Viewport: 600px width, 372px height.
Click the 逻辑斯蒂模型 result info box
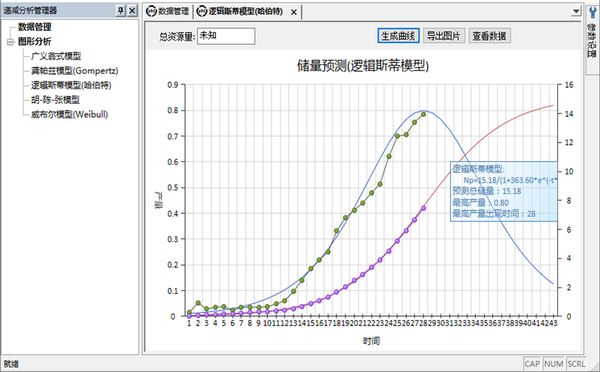[504, 191]
